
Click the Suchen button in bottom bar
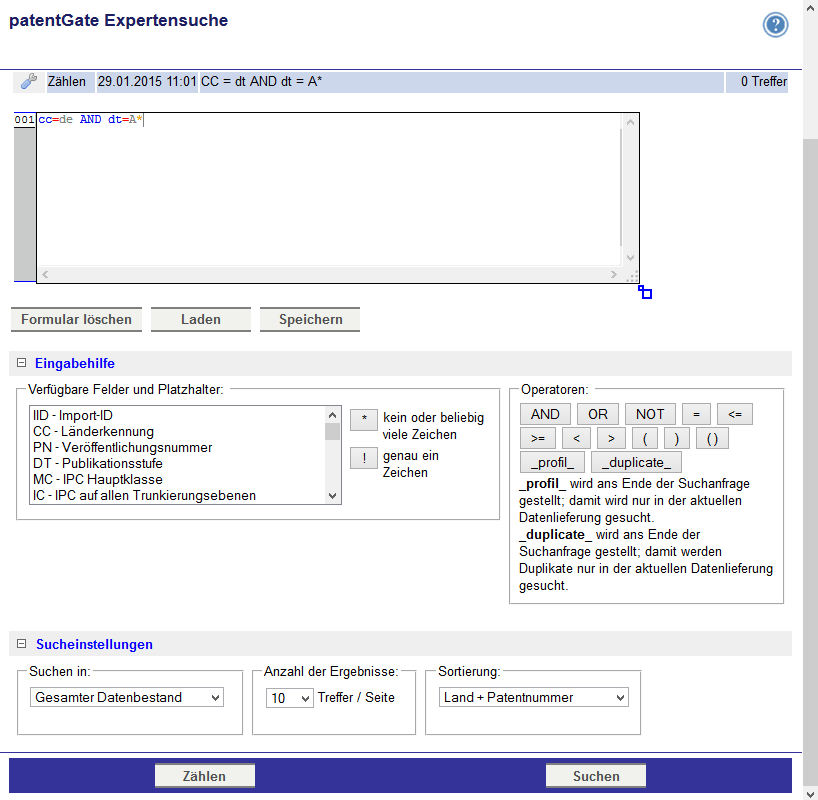pyautogui.click(x=596, y=776)
